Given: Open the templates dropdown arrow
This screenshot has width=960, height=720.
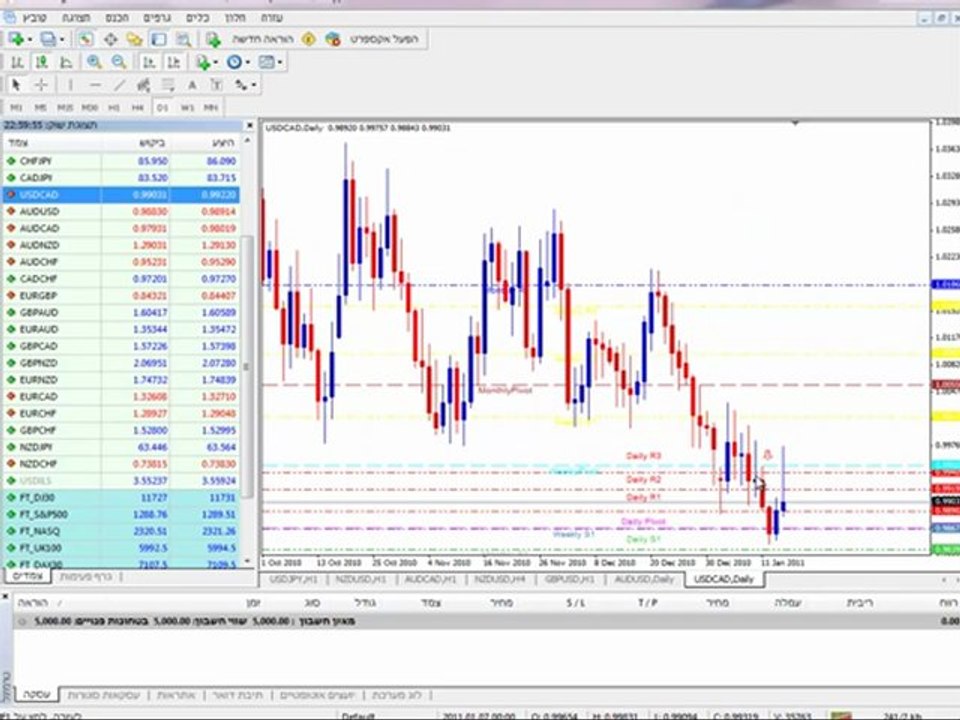Looking at the screenshot, I should click(x=280, y=62).
